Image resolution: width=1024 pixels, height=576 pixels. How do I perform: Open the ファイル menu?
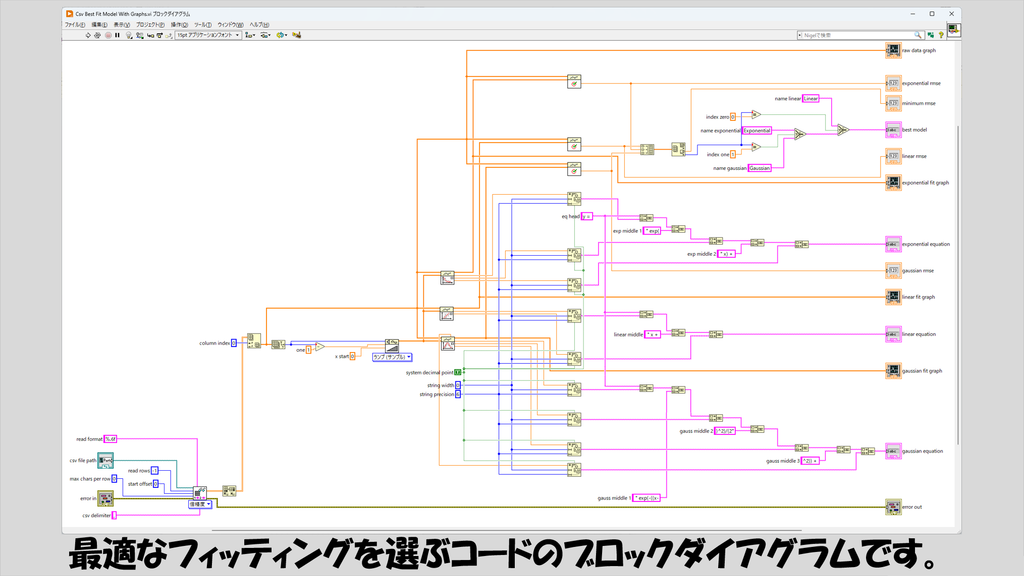pos(74,25)
